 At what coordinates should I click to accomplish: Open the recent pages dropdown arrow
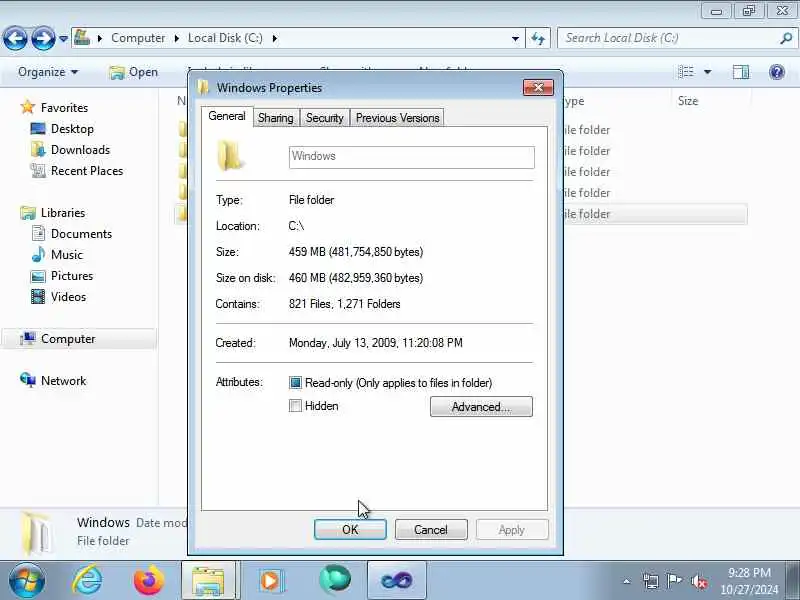pos(63,38)
